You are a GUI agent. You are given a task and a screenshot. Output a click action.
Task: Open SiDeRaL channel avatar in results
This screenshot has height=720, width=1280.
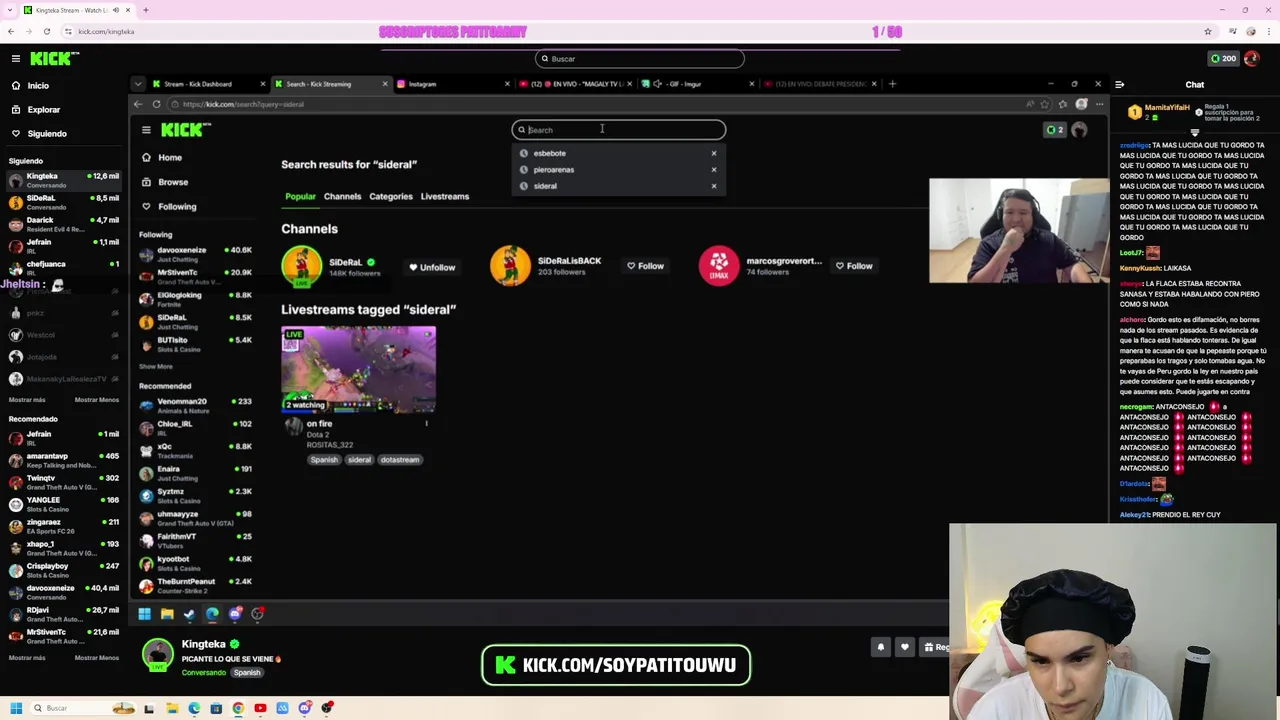point(301,267)
